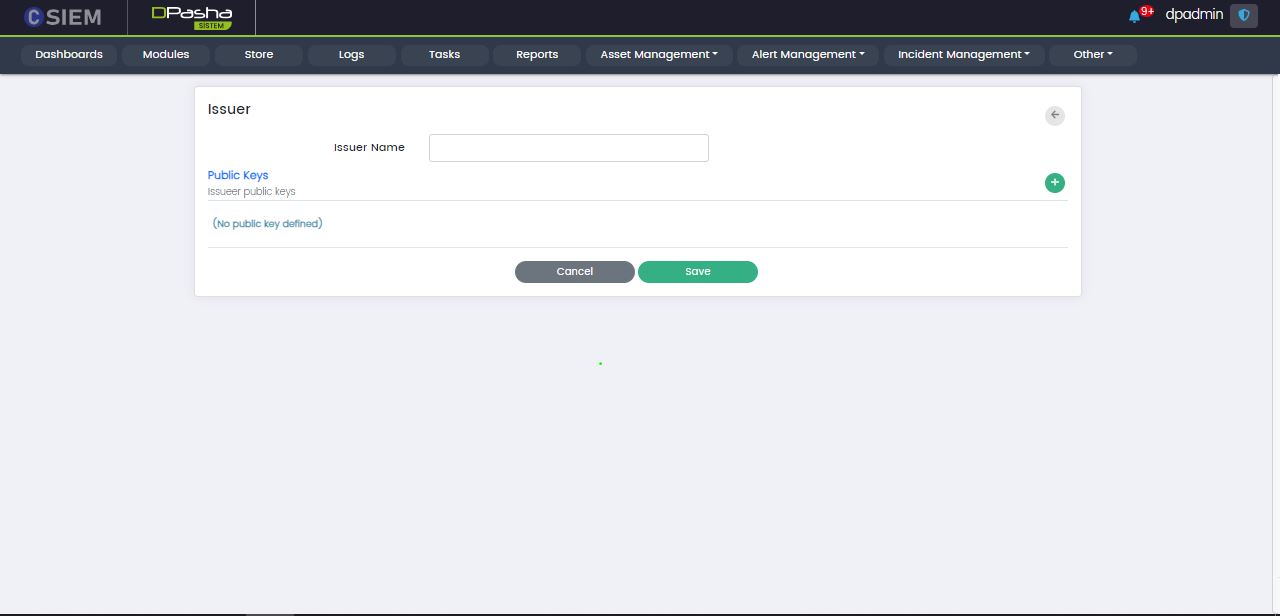Screen dimensions: 1280x616
Task: Click the notification bell icon
Action: point(1134,16)
